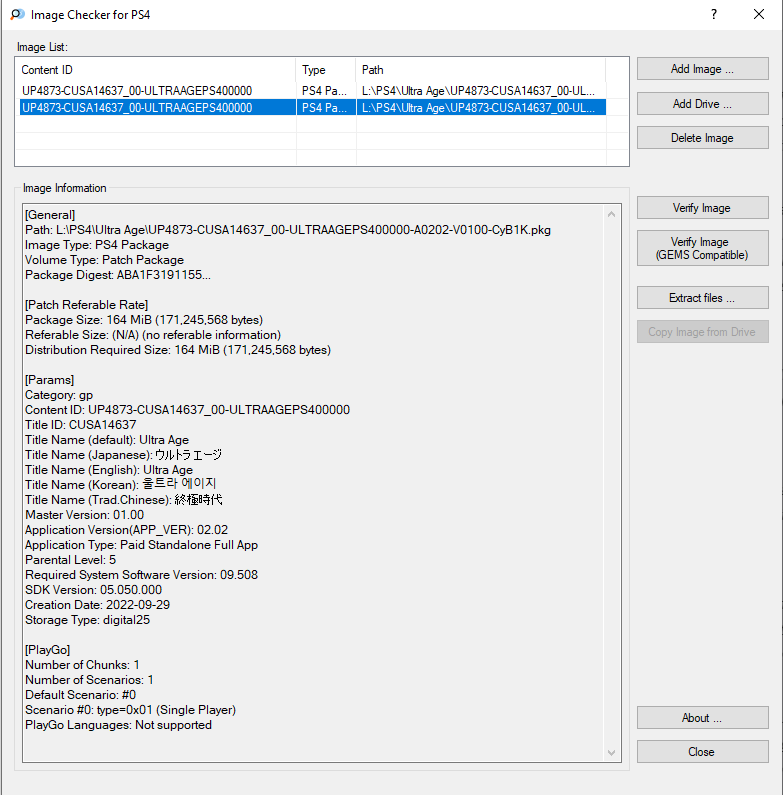Click the 'Parental Level: 5' line

[70, 560]
